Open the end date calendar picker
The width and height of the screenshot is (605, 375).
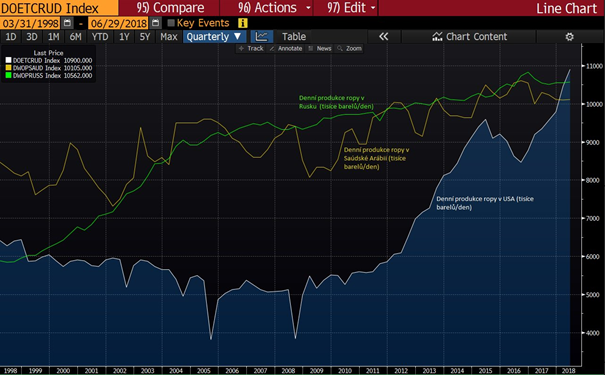pyautogui.click(x=155, y=23)
